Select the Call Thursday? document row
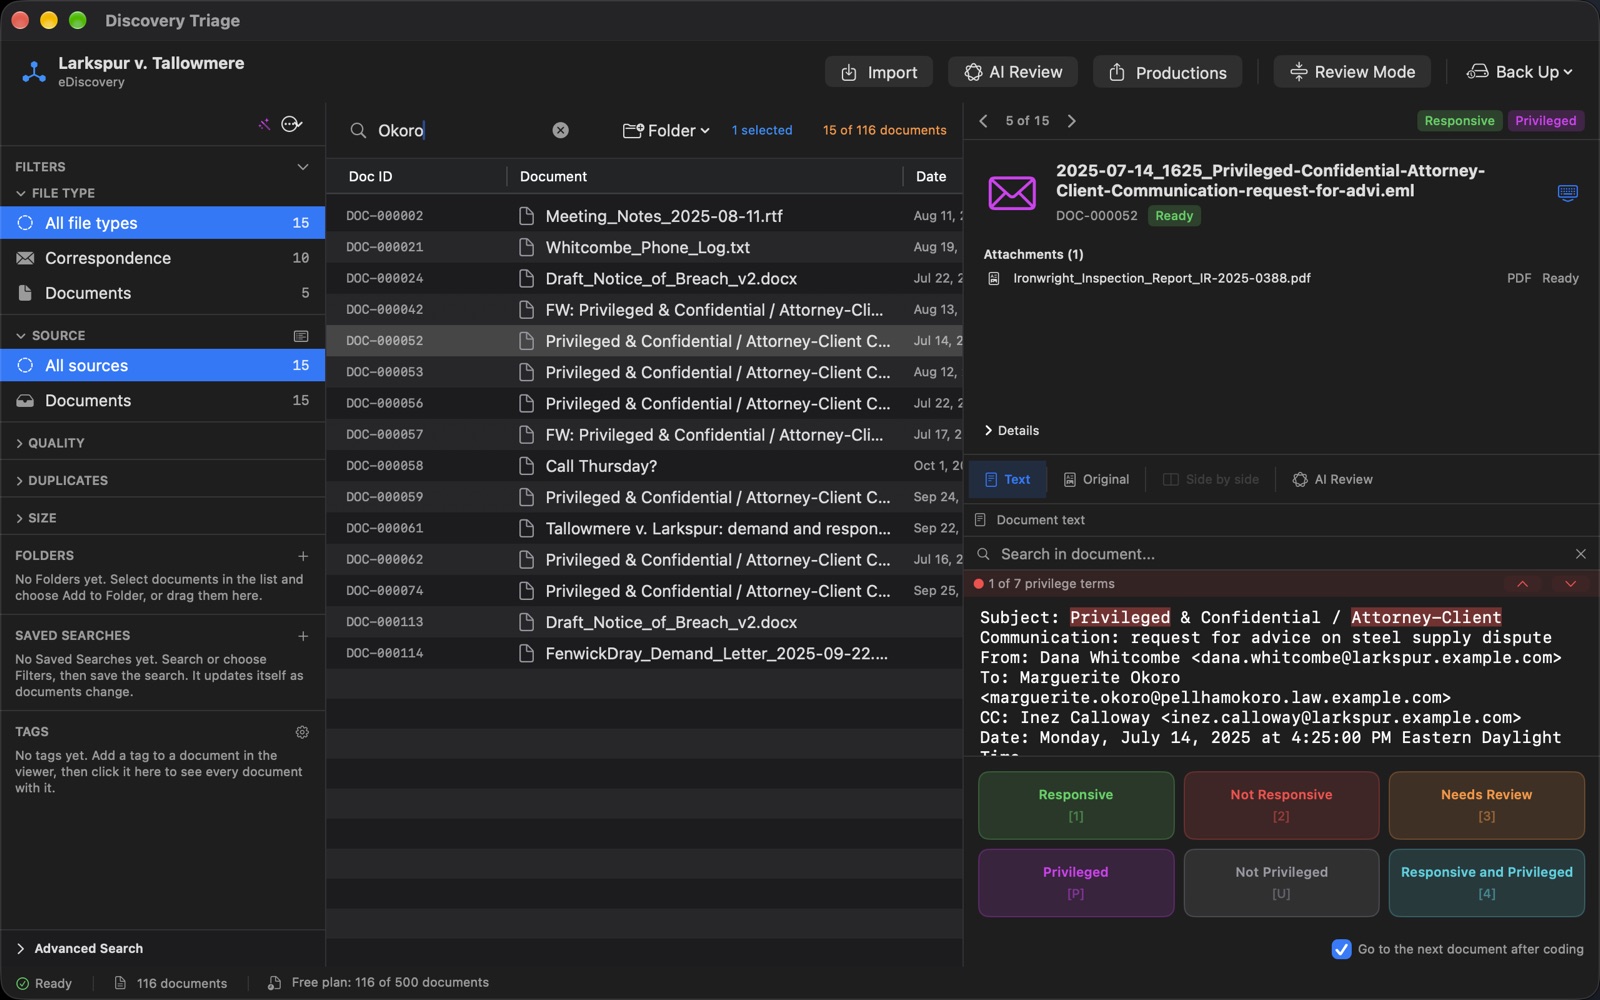 pyautogui.click(x=644, y=466)
